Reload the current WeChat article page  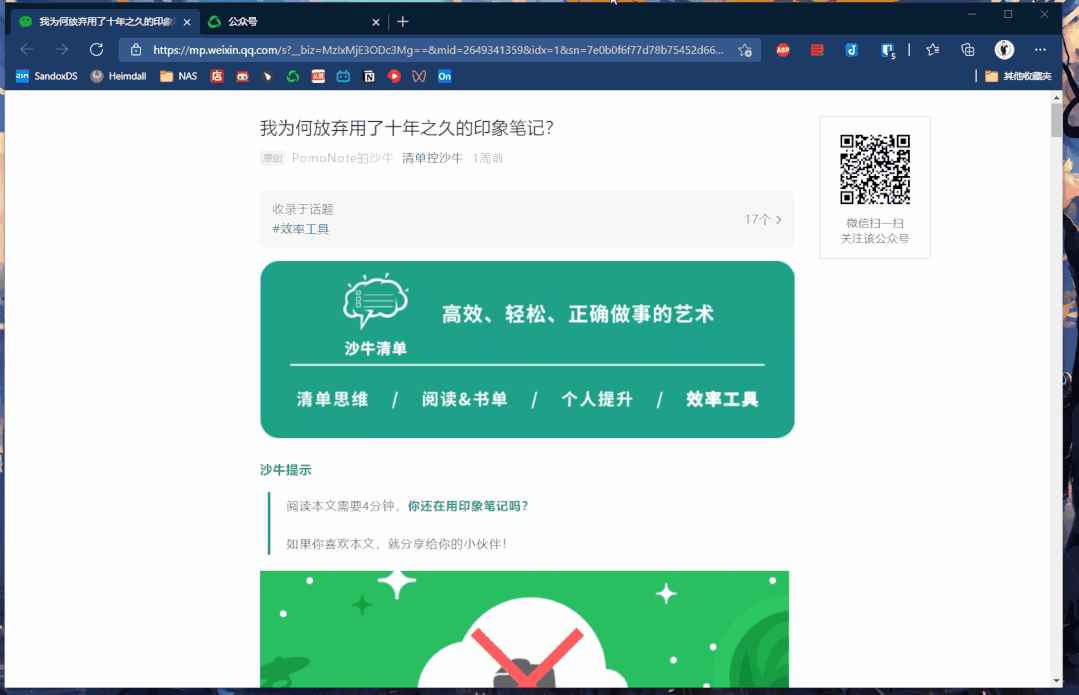(96, 50)
